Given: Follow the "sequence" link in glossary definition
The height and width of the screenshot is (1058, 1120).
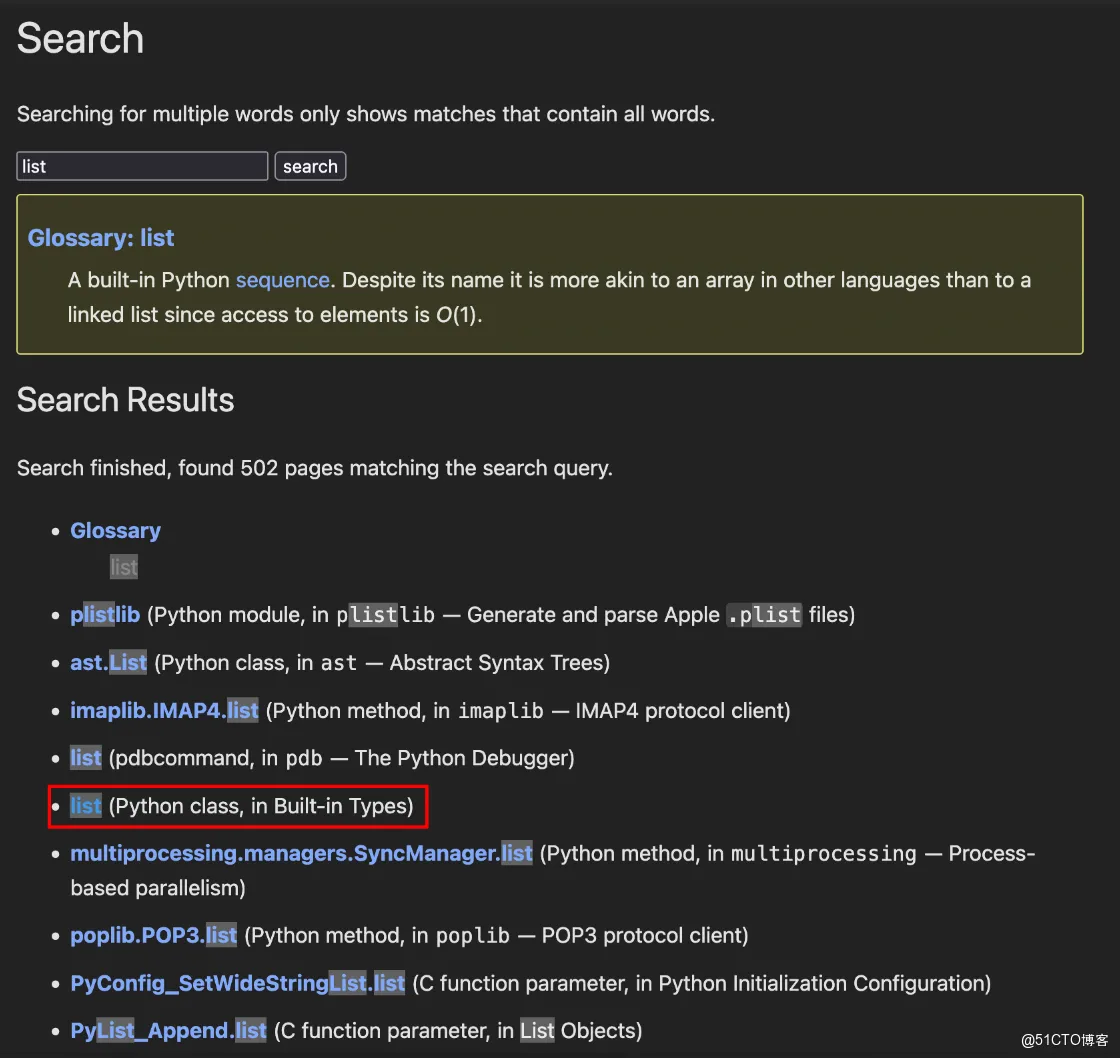Looking at the screenshot, I should [x=282, y=280].
